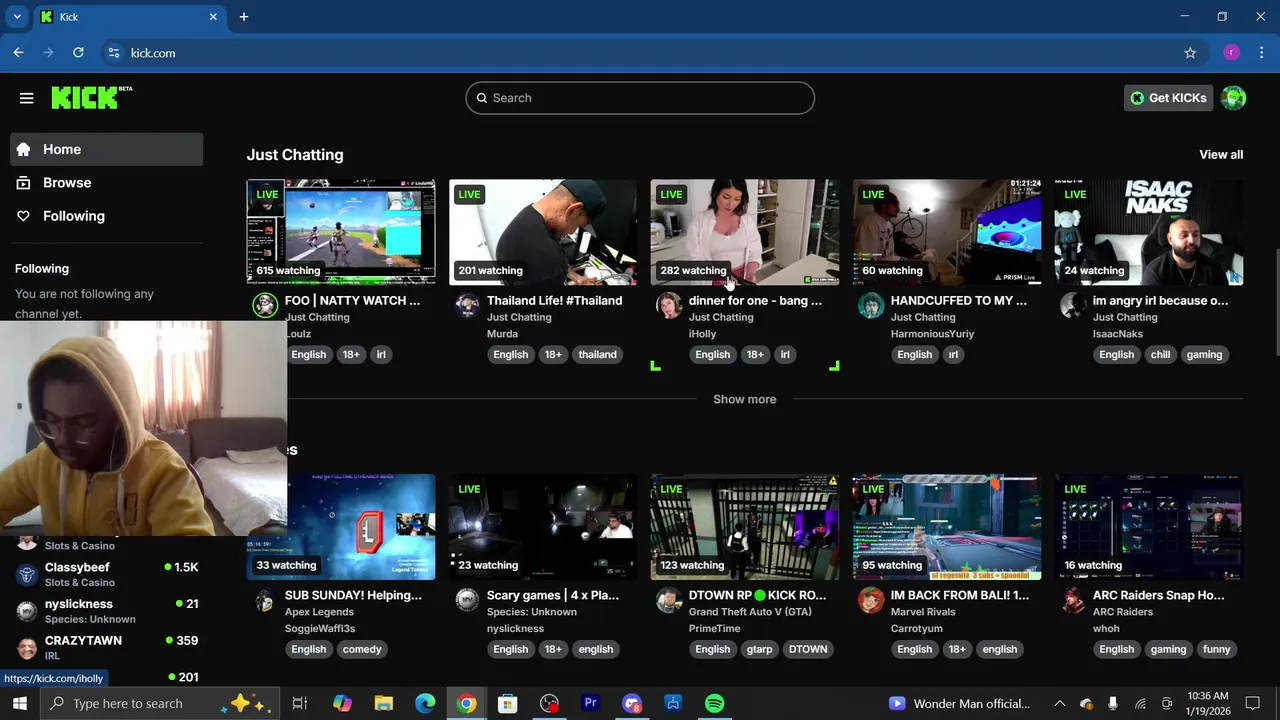Click the Home sidebar icon

point(24,149)
